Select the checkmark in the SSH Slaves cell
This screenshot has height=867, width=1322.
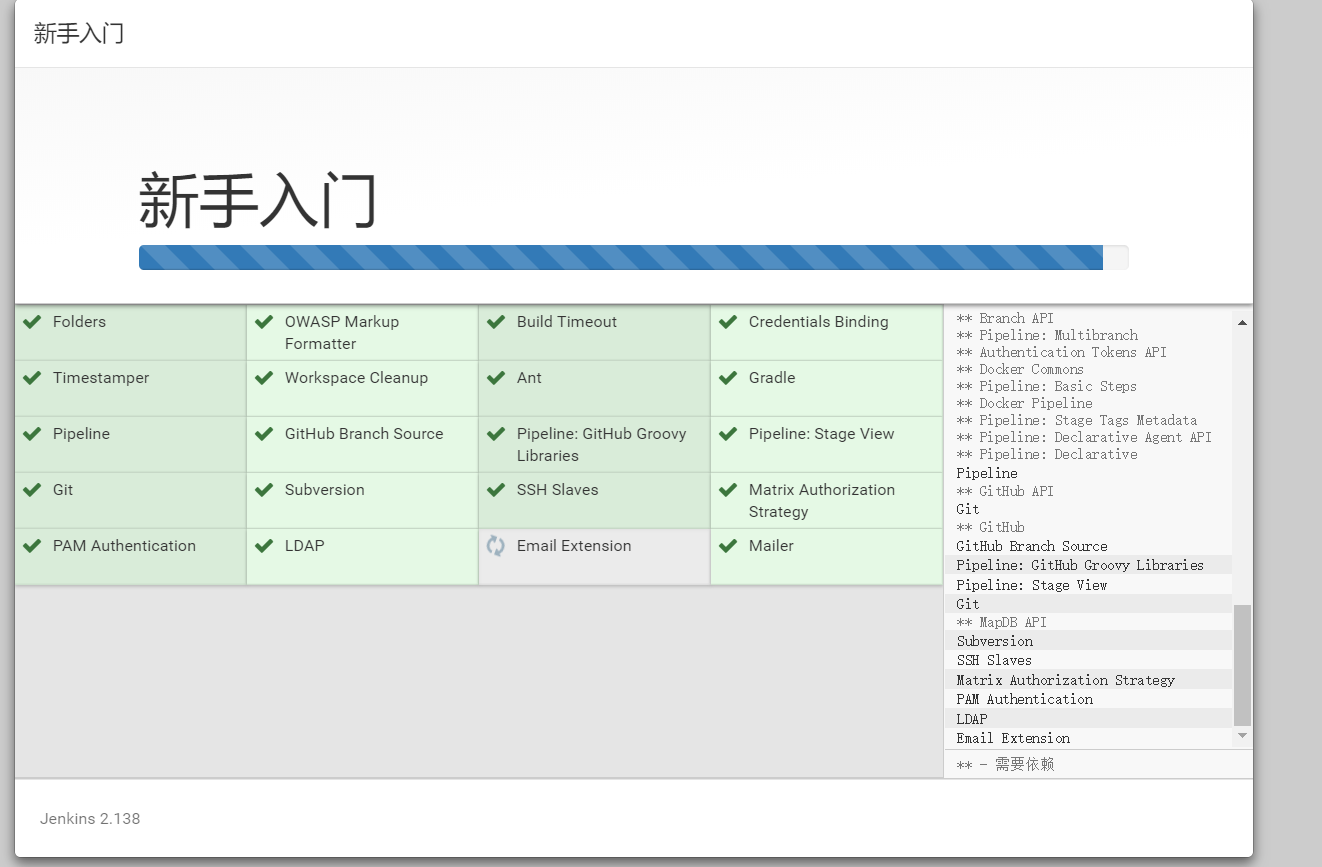pyautogui.click(x=496, y=490)
